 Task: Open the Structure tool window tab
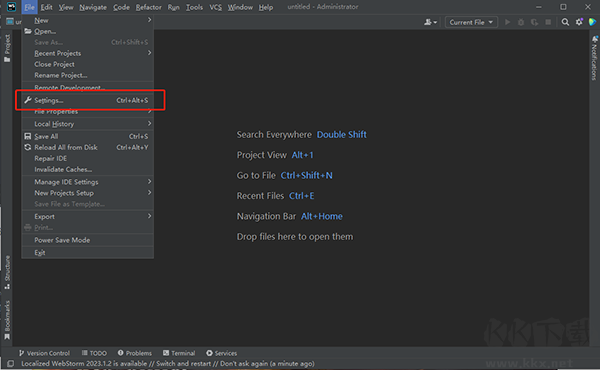coord(7,272)
